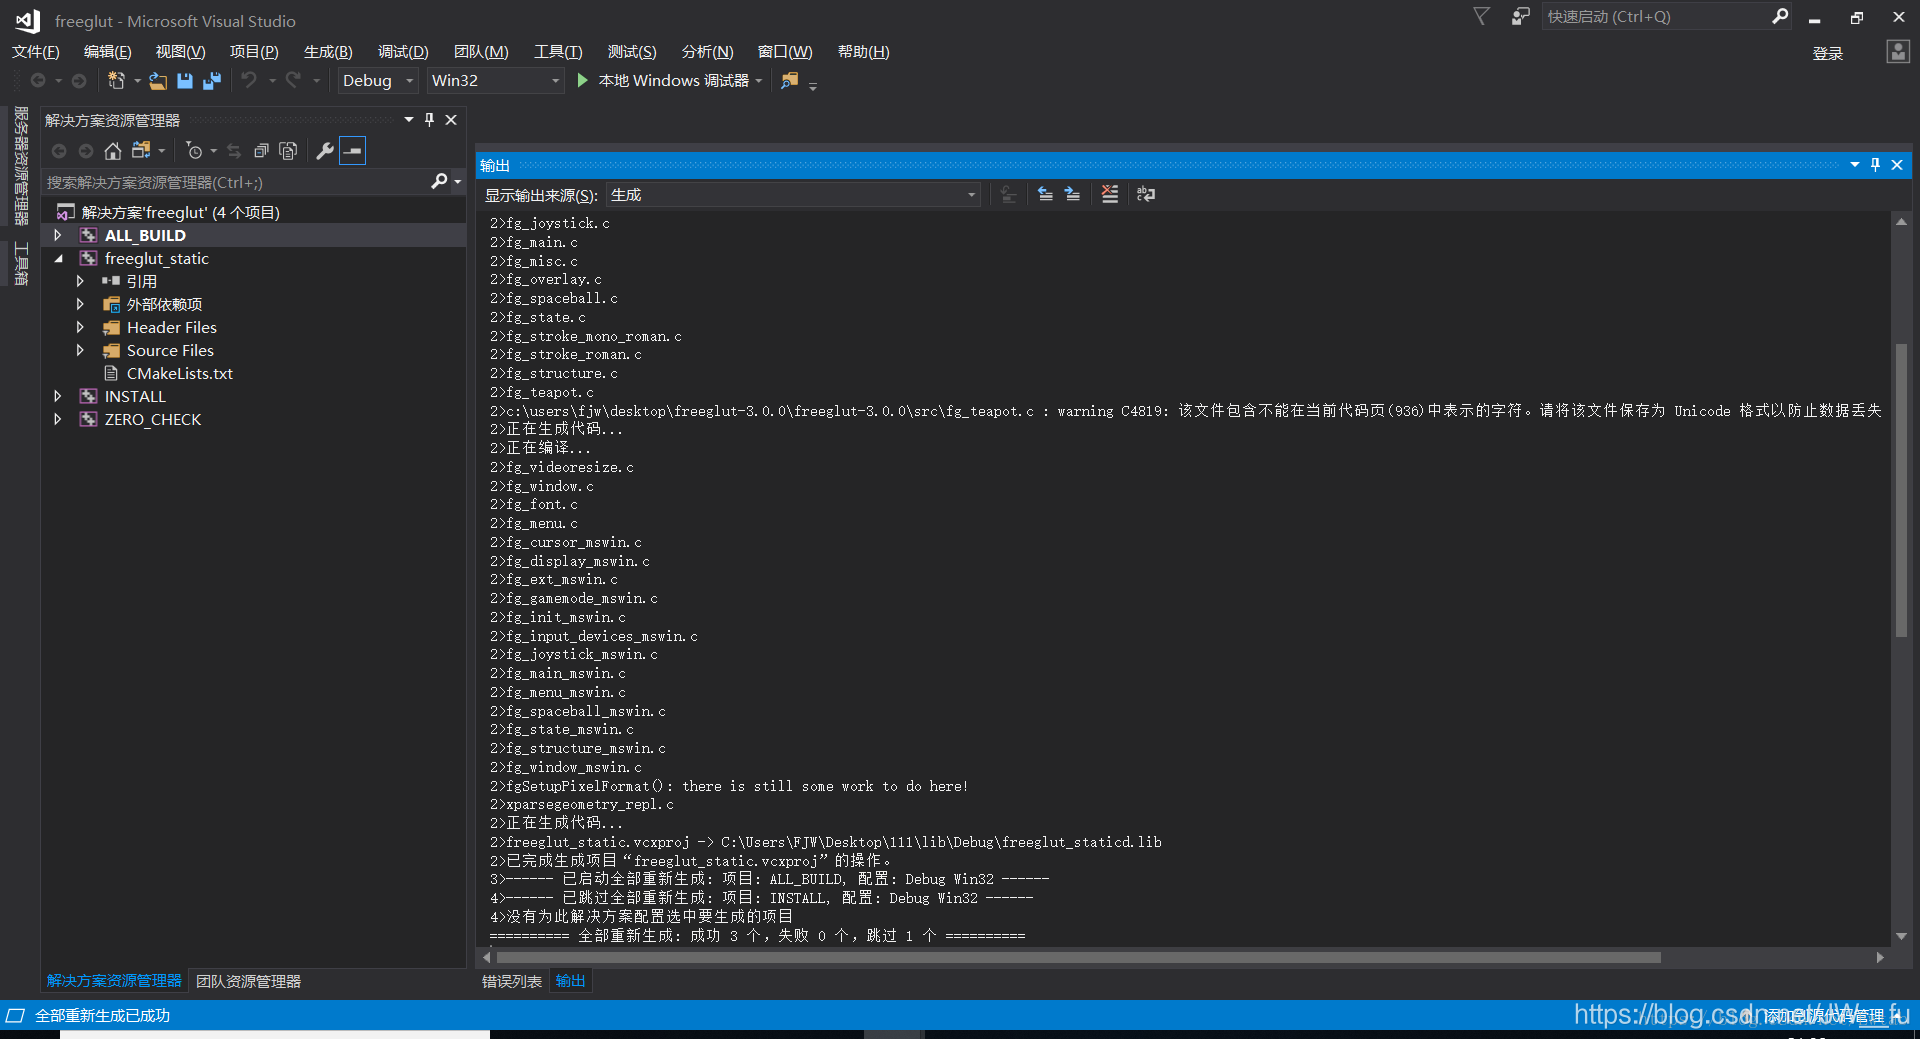This screenshot has height=1039, width=1920.
Task: Toggle Preview Selected Items button
Action: coord(353,151)
